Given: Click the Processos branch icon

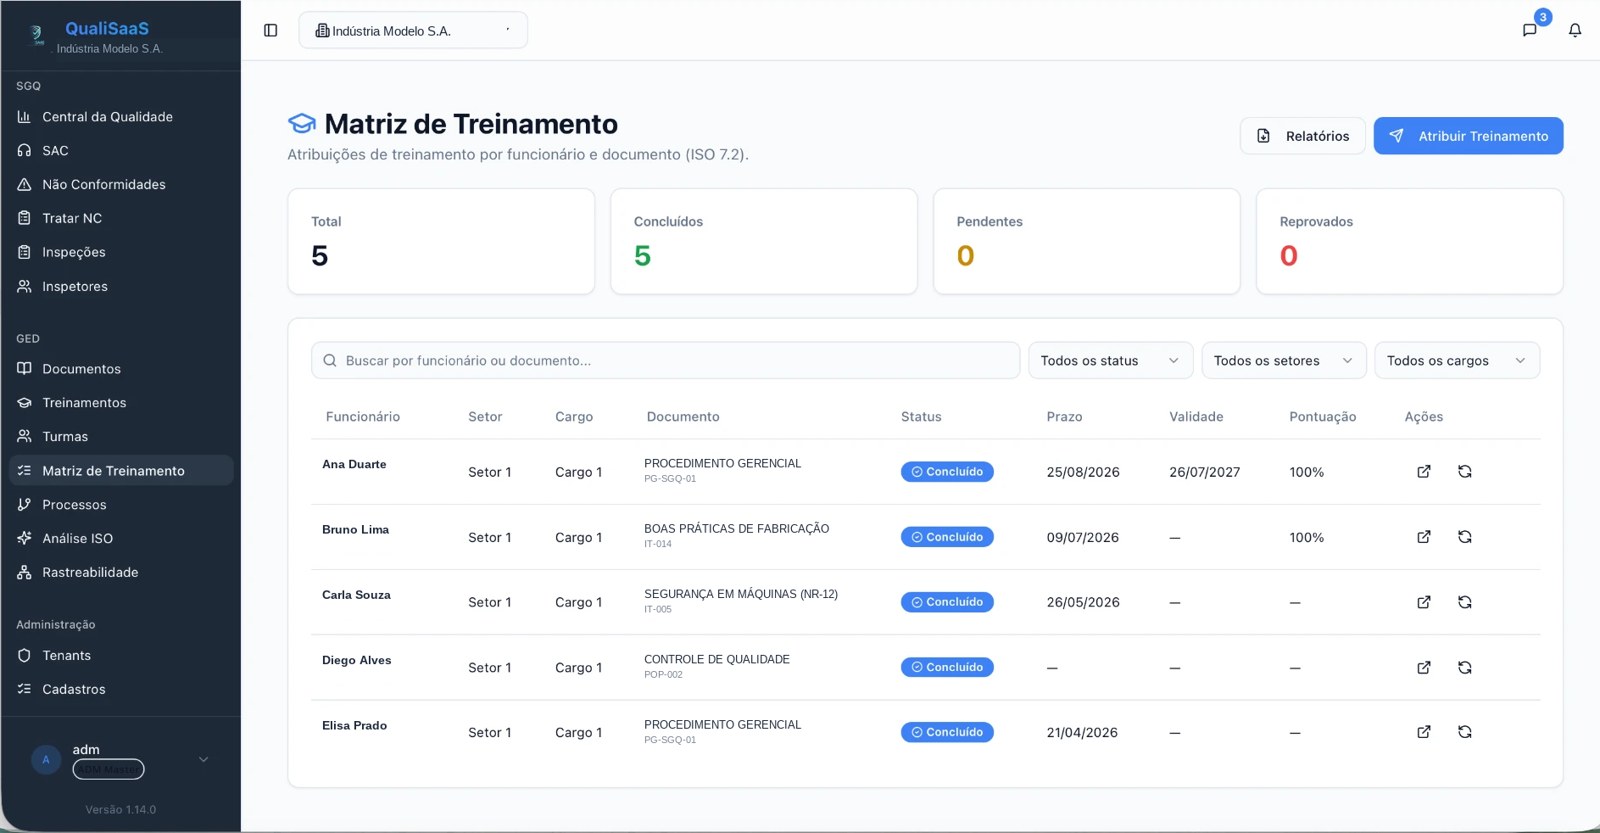Looking at the screenshot, I should click(24, 504).
